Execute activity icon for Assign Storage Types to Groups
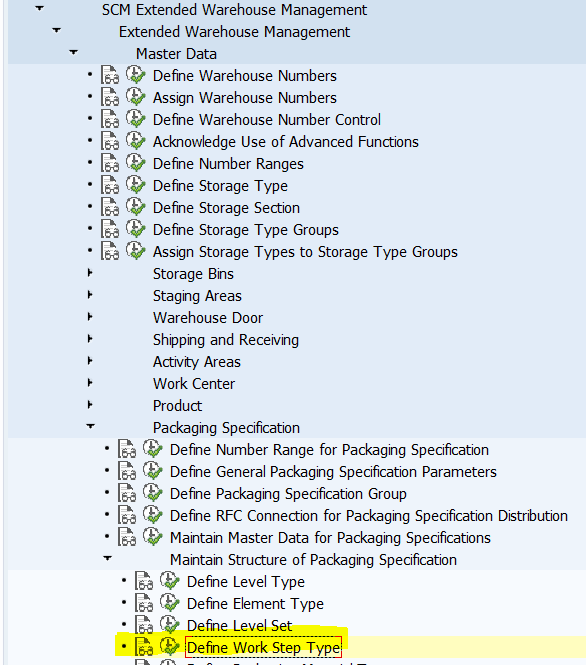 tap(136, 251)
